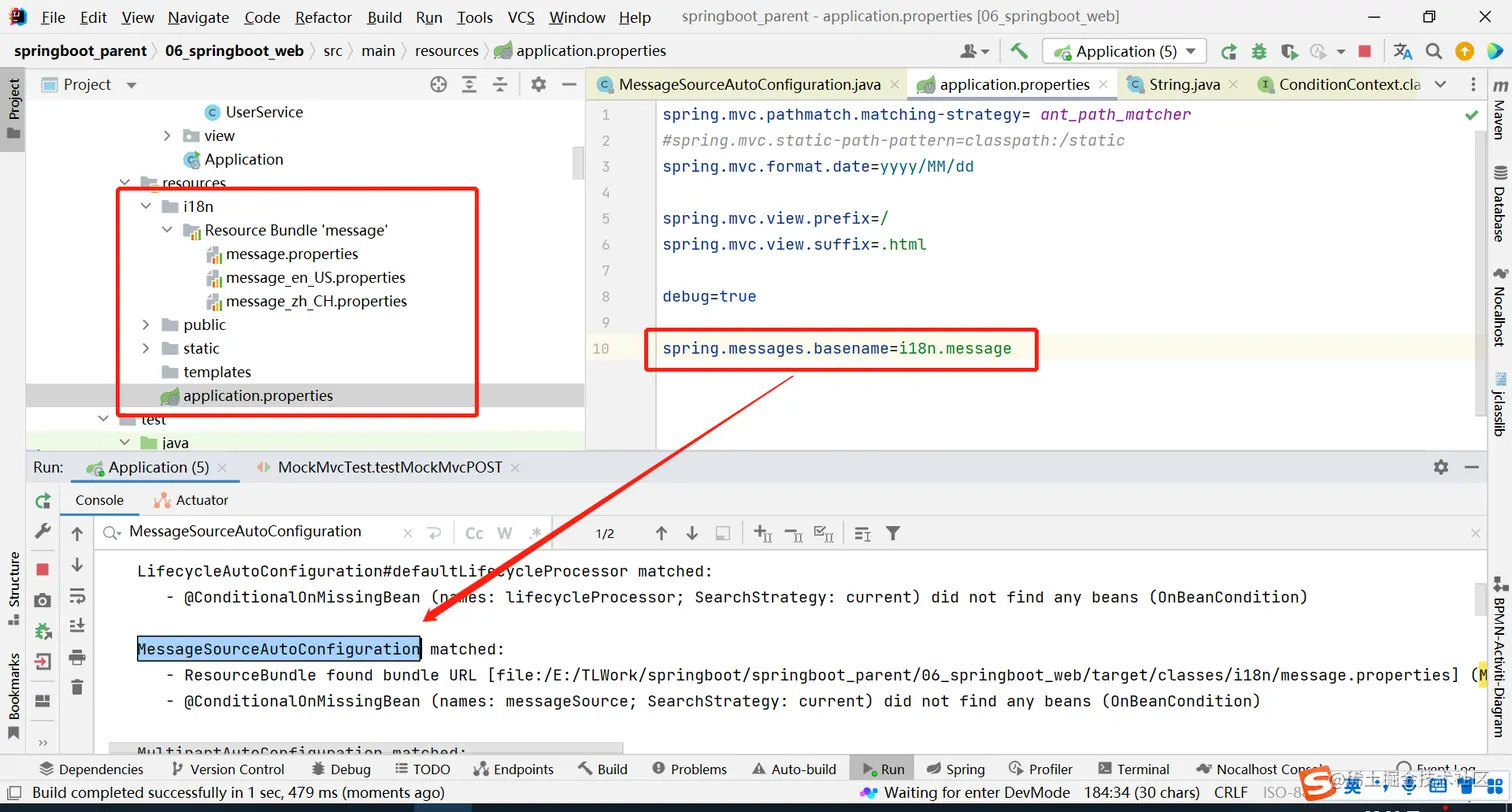Switch to the Actuator tab
Viewport: 1512px width, 812px height.
[191, 500]
